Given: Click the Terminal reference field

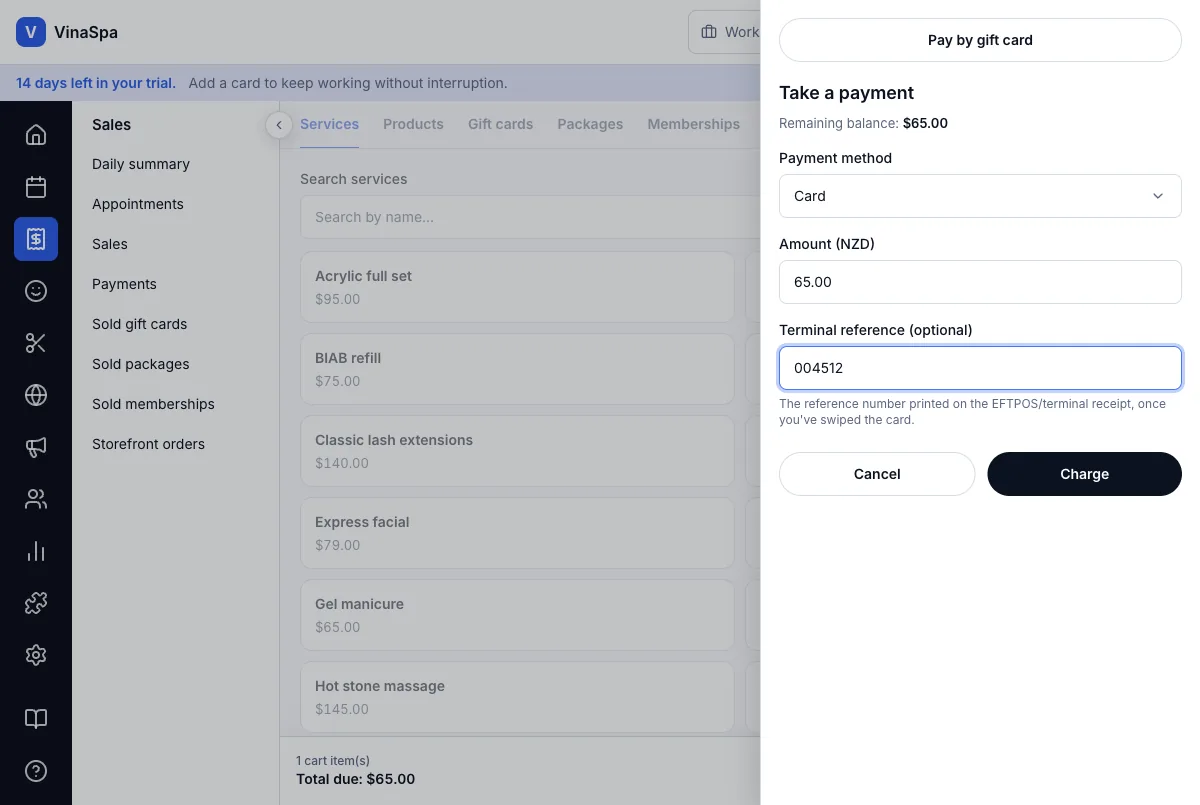Looking at the screenshot, I should pos(980,368).
